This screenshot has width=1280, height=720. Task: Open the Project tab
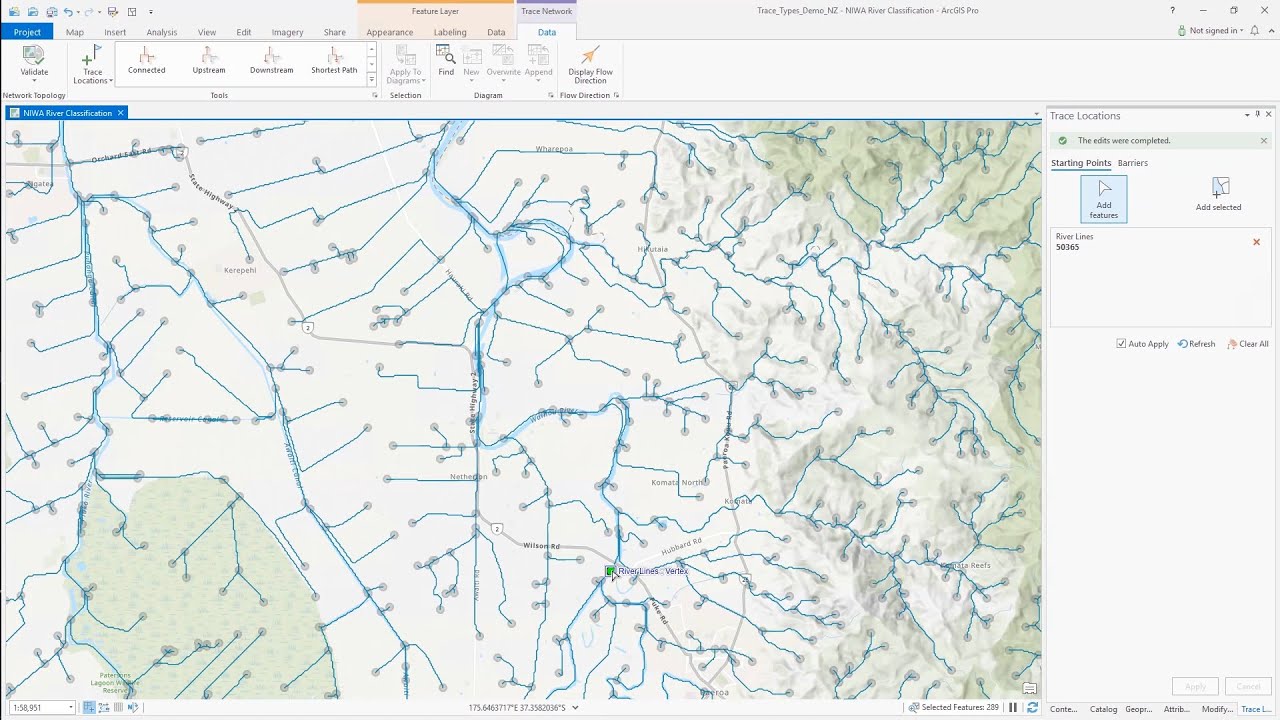click(27, 32)
